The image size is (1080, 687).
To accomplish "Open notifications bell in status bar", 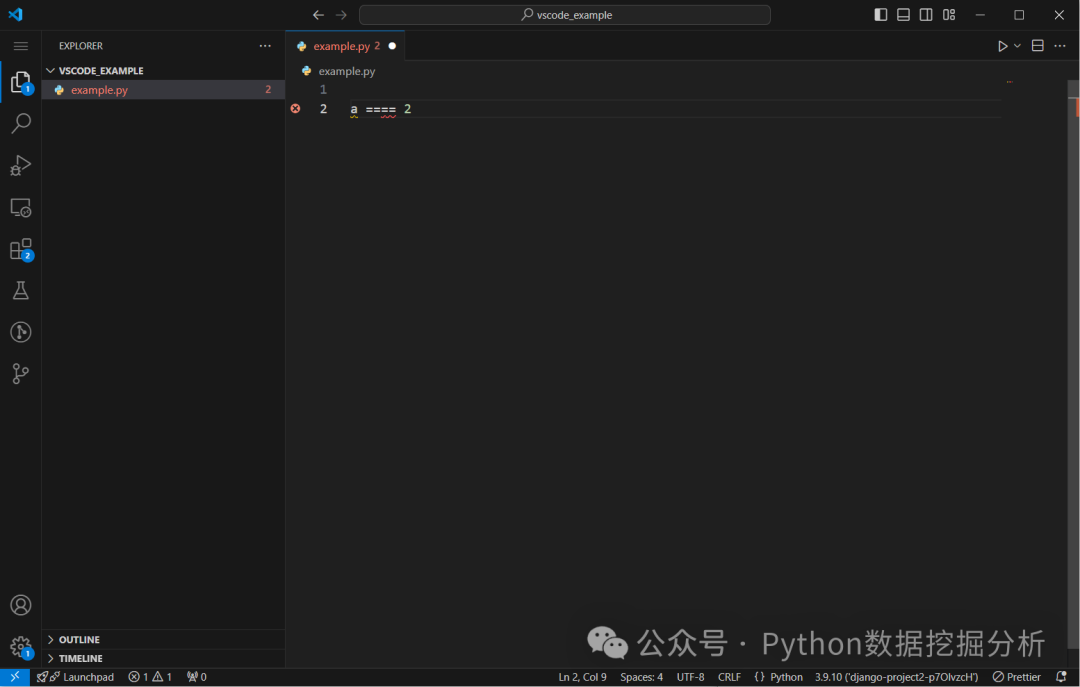I will click(x=1061, y=677).
